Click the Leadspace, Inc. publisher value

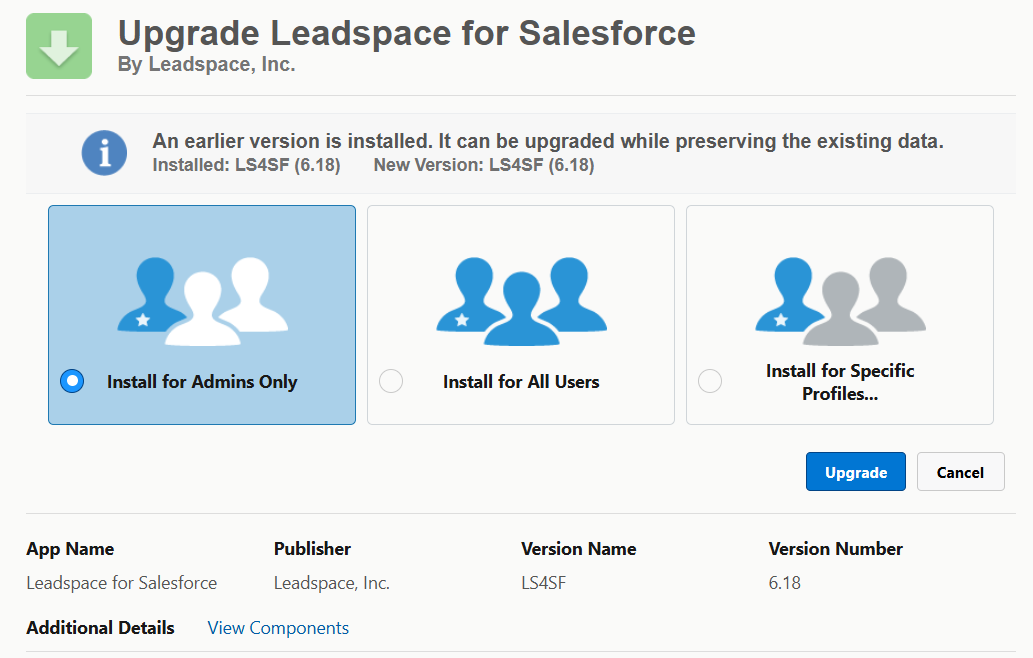[331, 583]
